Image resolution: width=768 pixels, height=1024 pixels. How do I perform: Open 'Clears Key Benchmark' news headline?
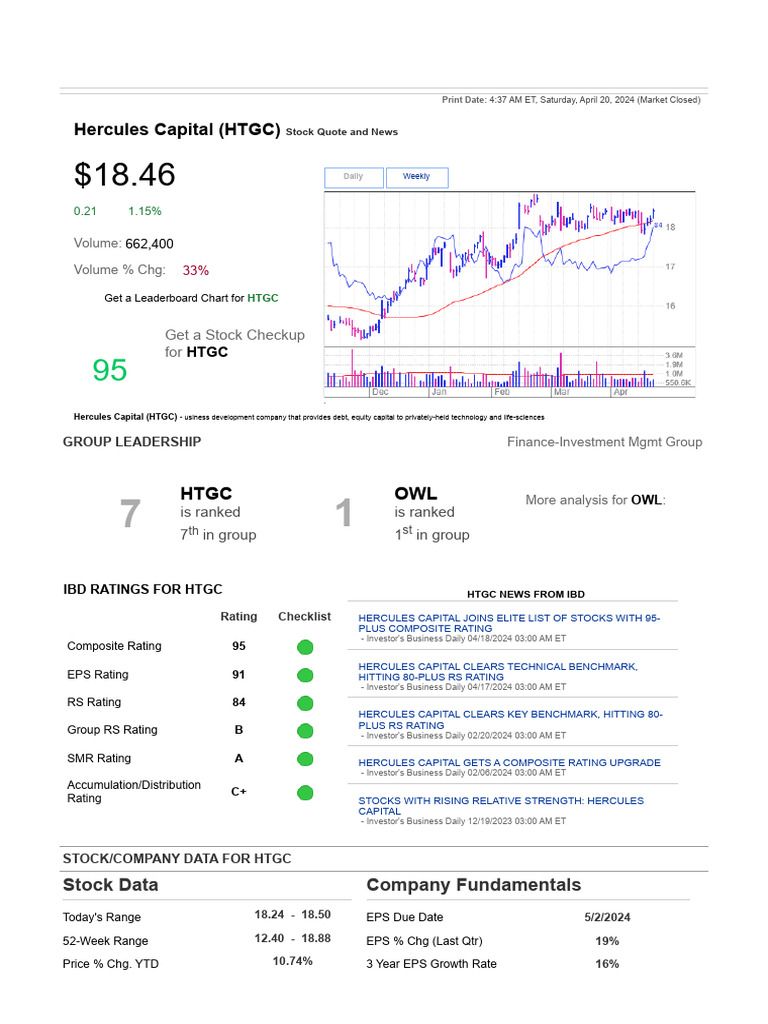(510, 719)
